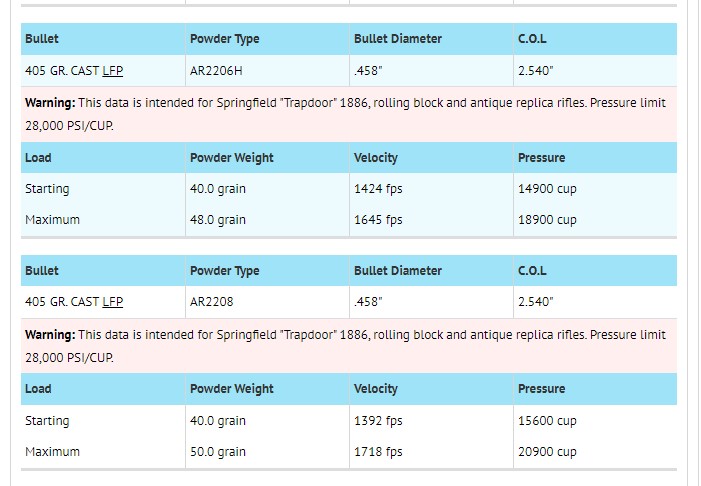Click the LFP abbreviation in AR2208 table
The height and width of the screenshot is (486, 701).
(113, 302)
